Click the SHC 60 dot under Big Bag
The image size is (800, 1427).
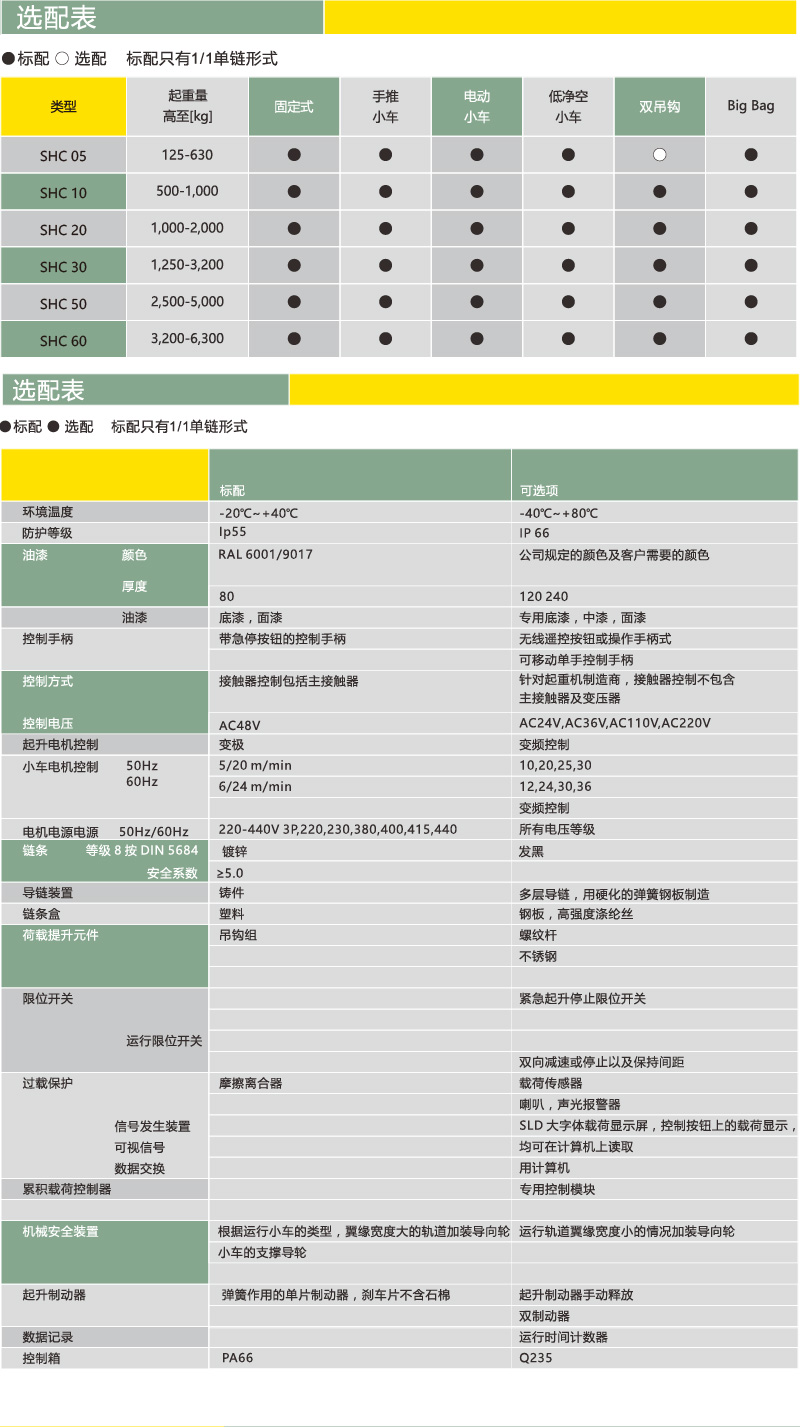(751, 339)
